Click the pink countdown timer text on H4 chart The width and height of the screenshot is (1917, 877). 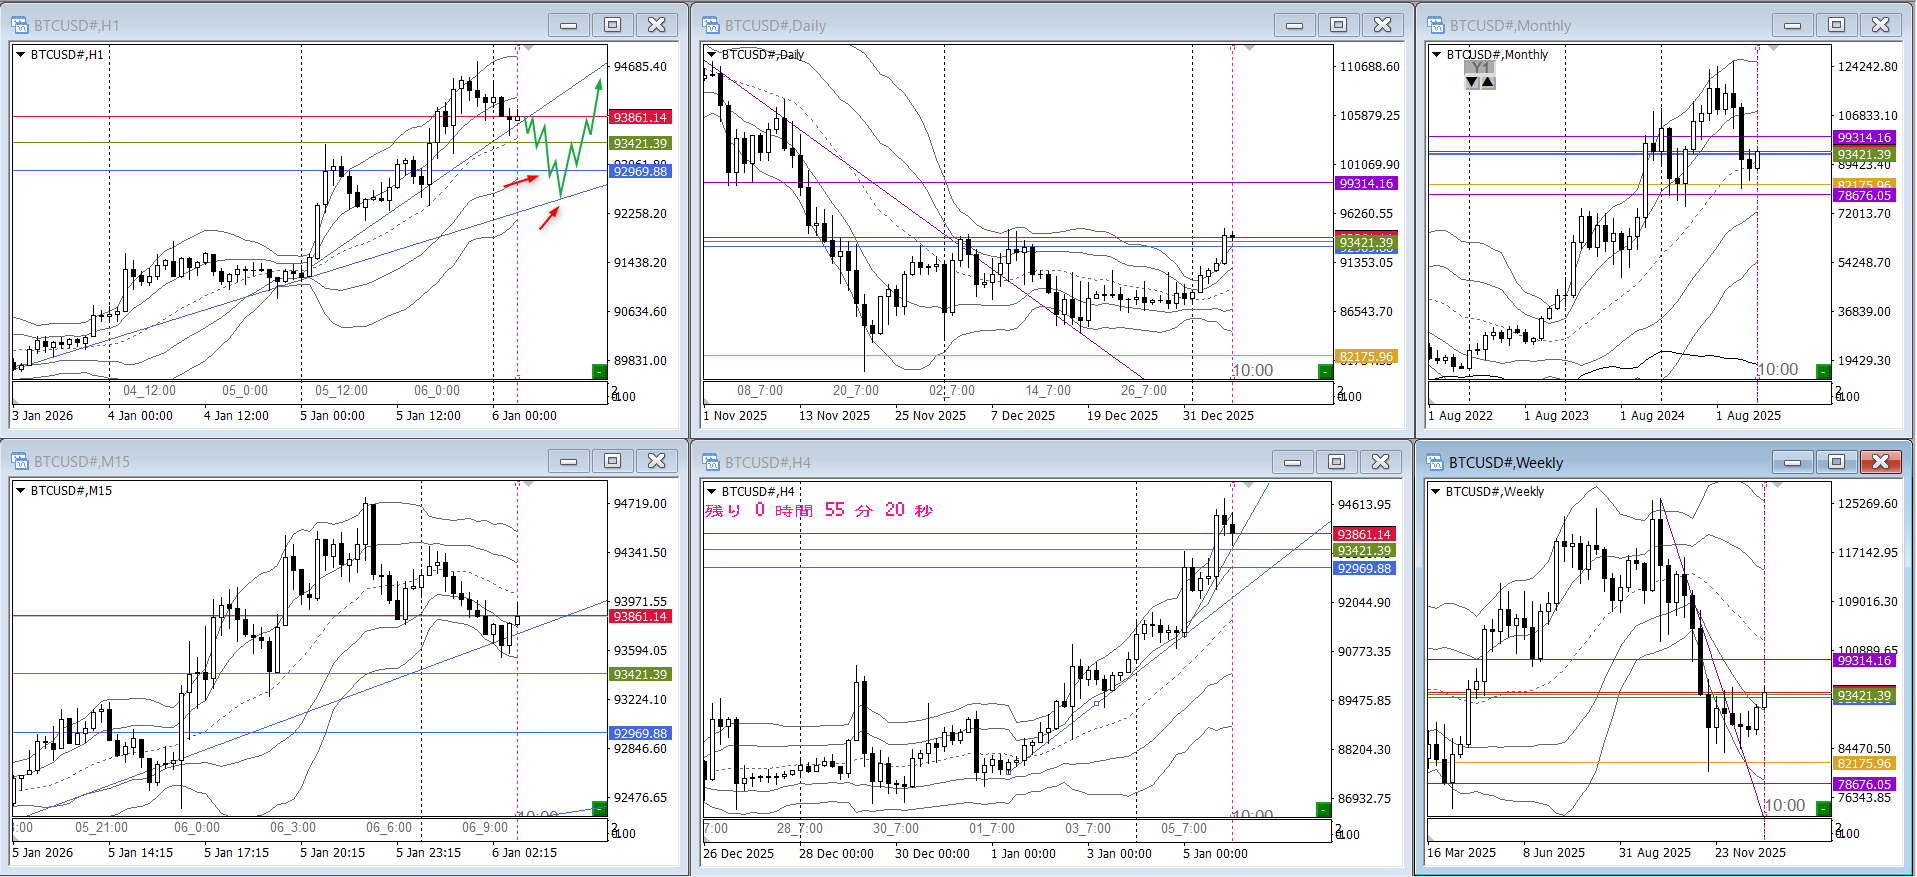coord(818,511)
